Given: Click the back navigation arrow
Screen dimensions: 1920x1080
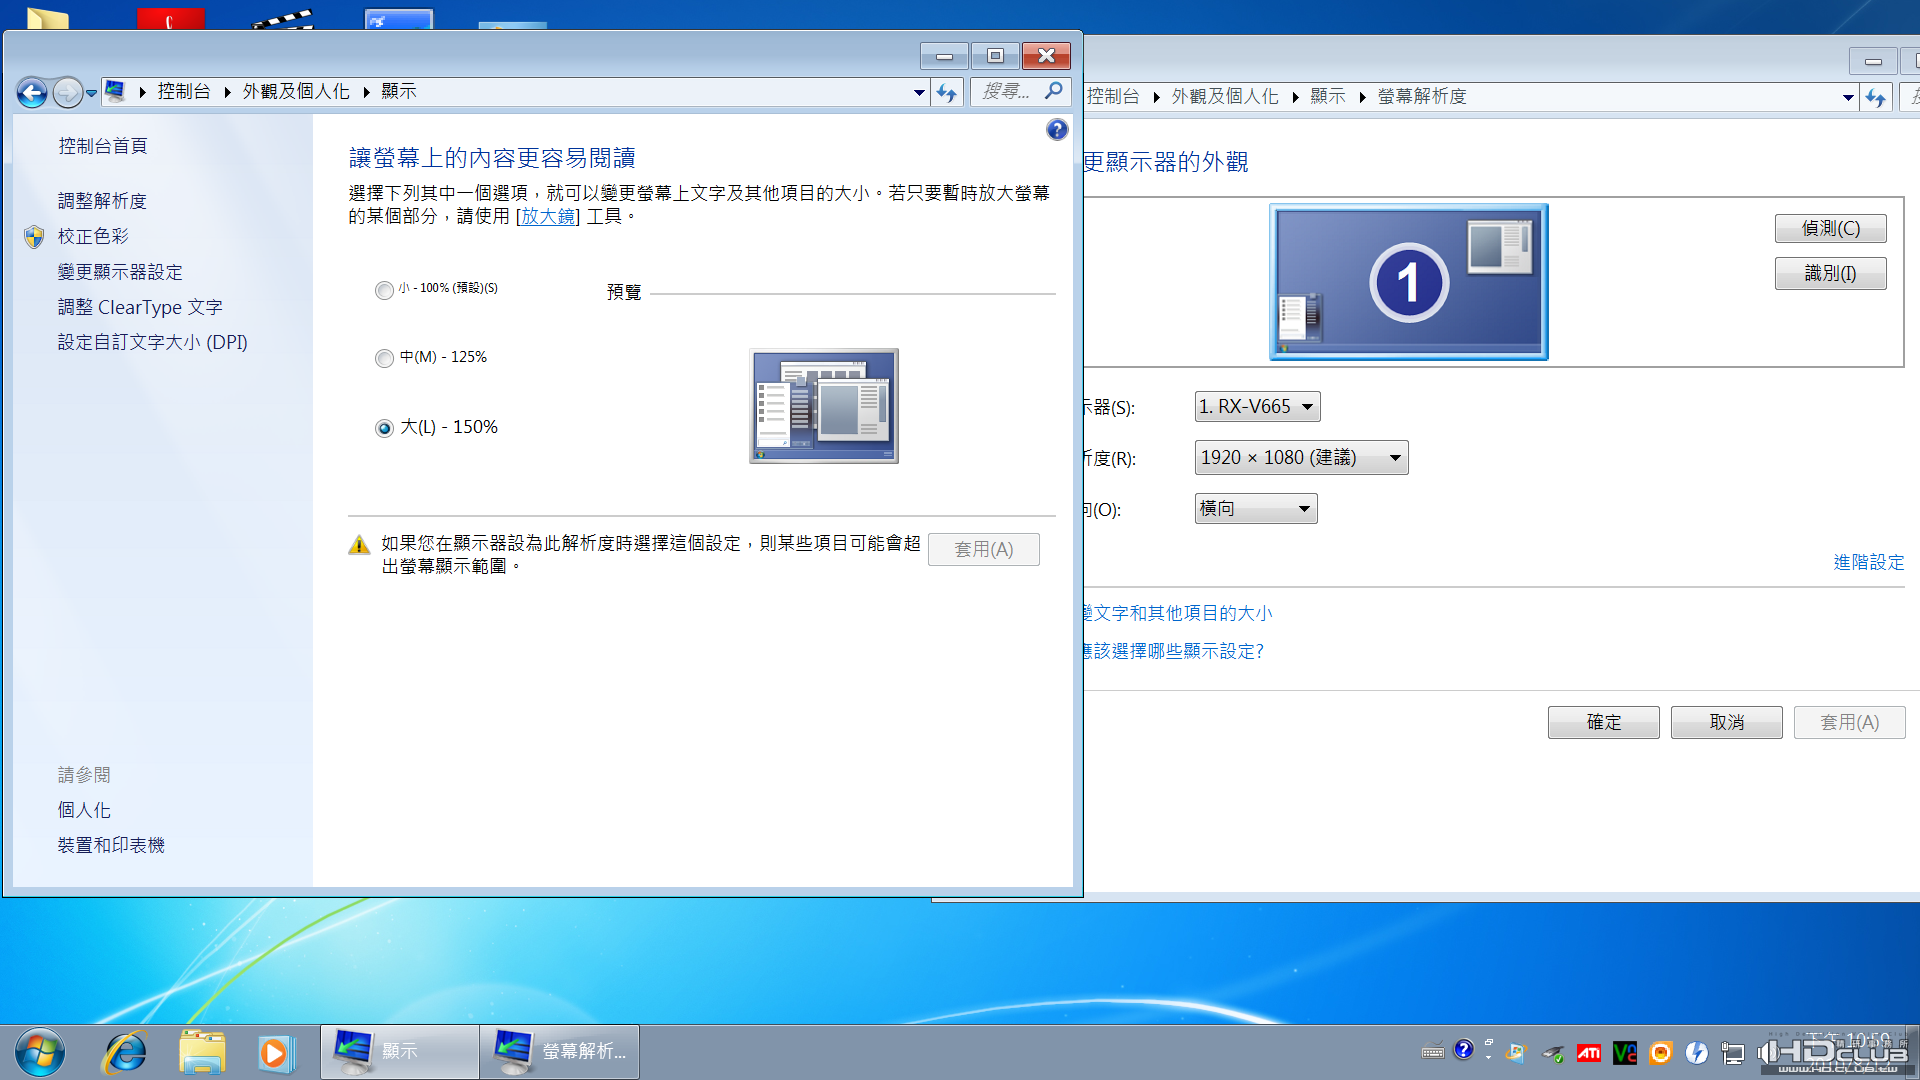Looking at the screenshot, I should pyautogui.click(x=32, y=93).
